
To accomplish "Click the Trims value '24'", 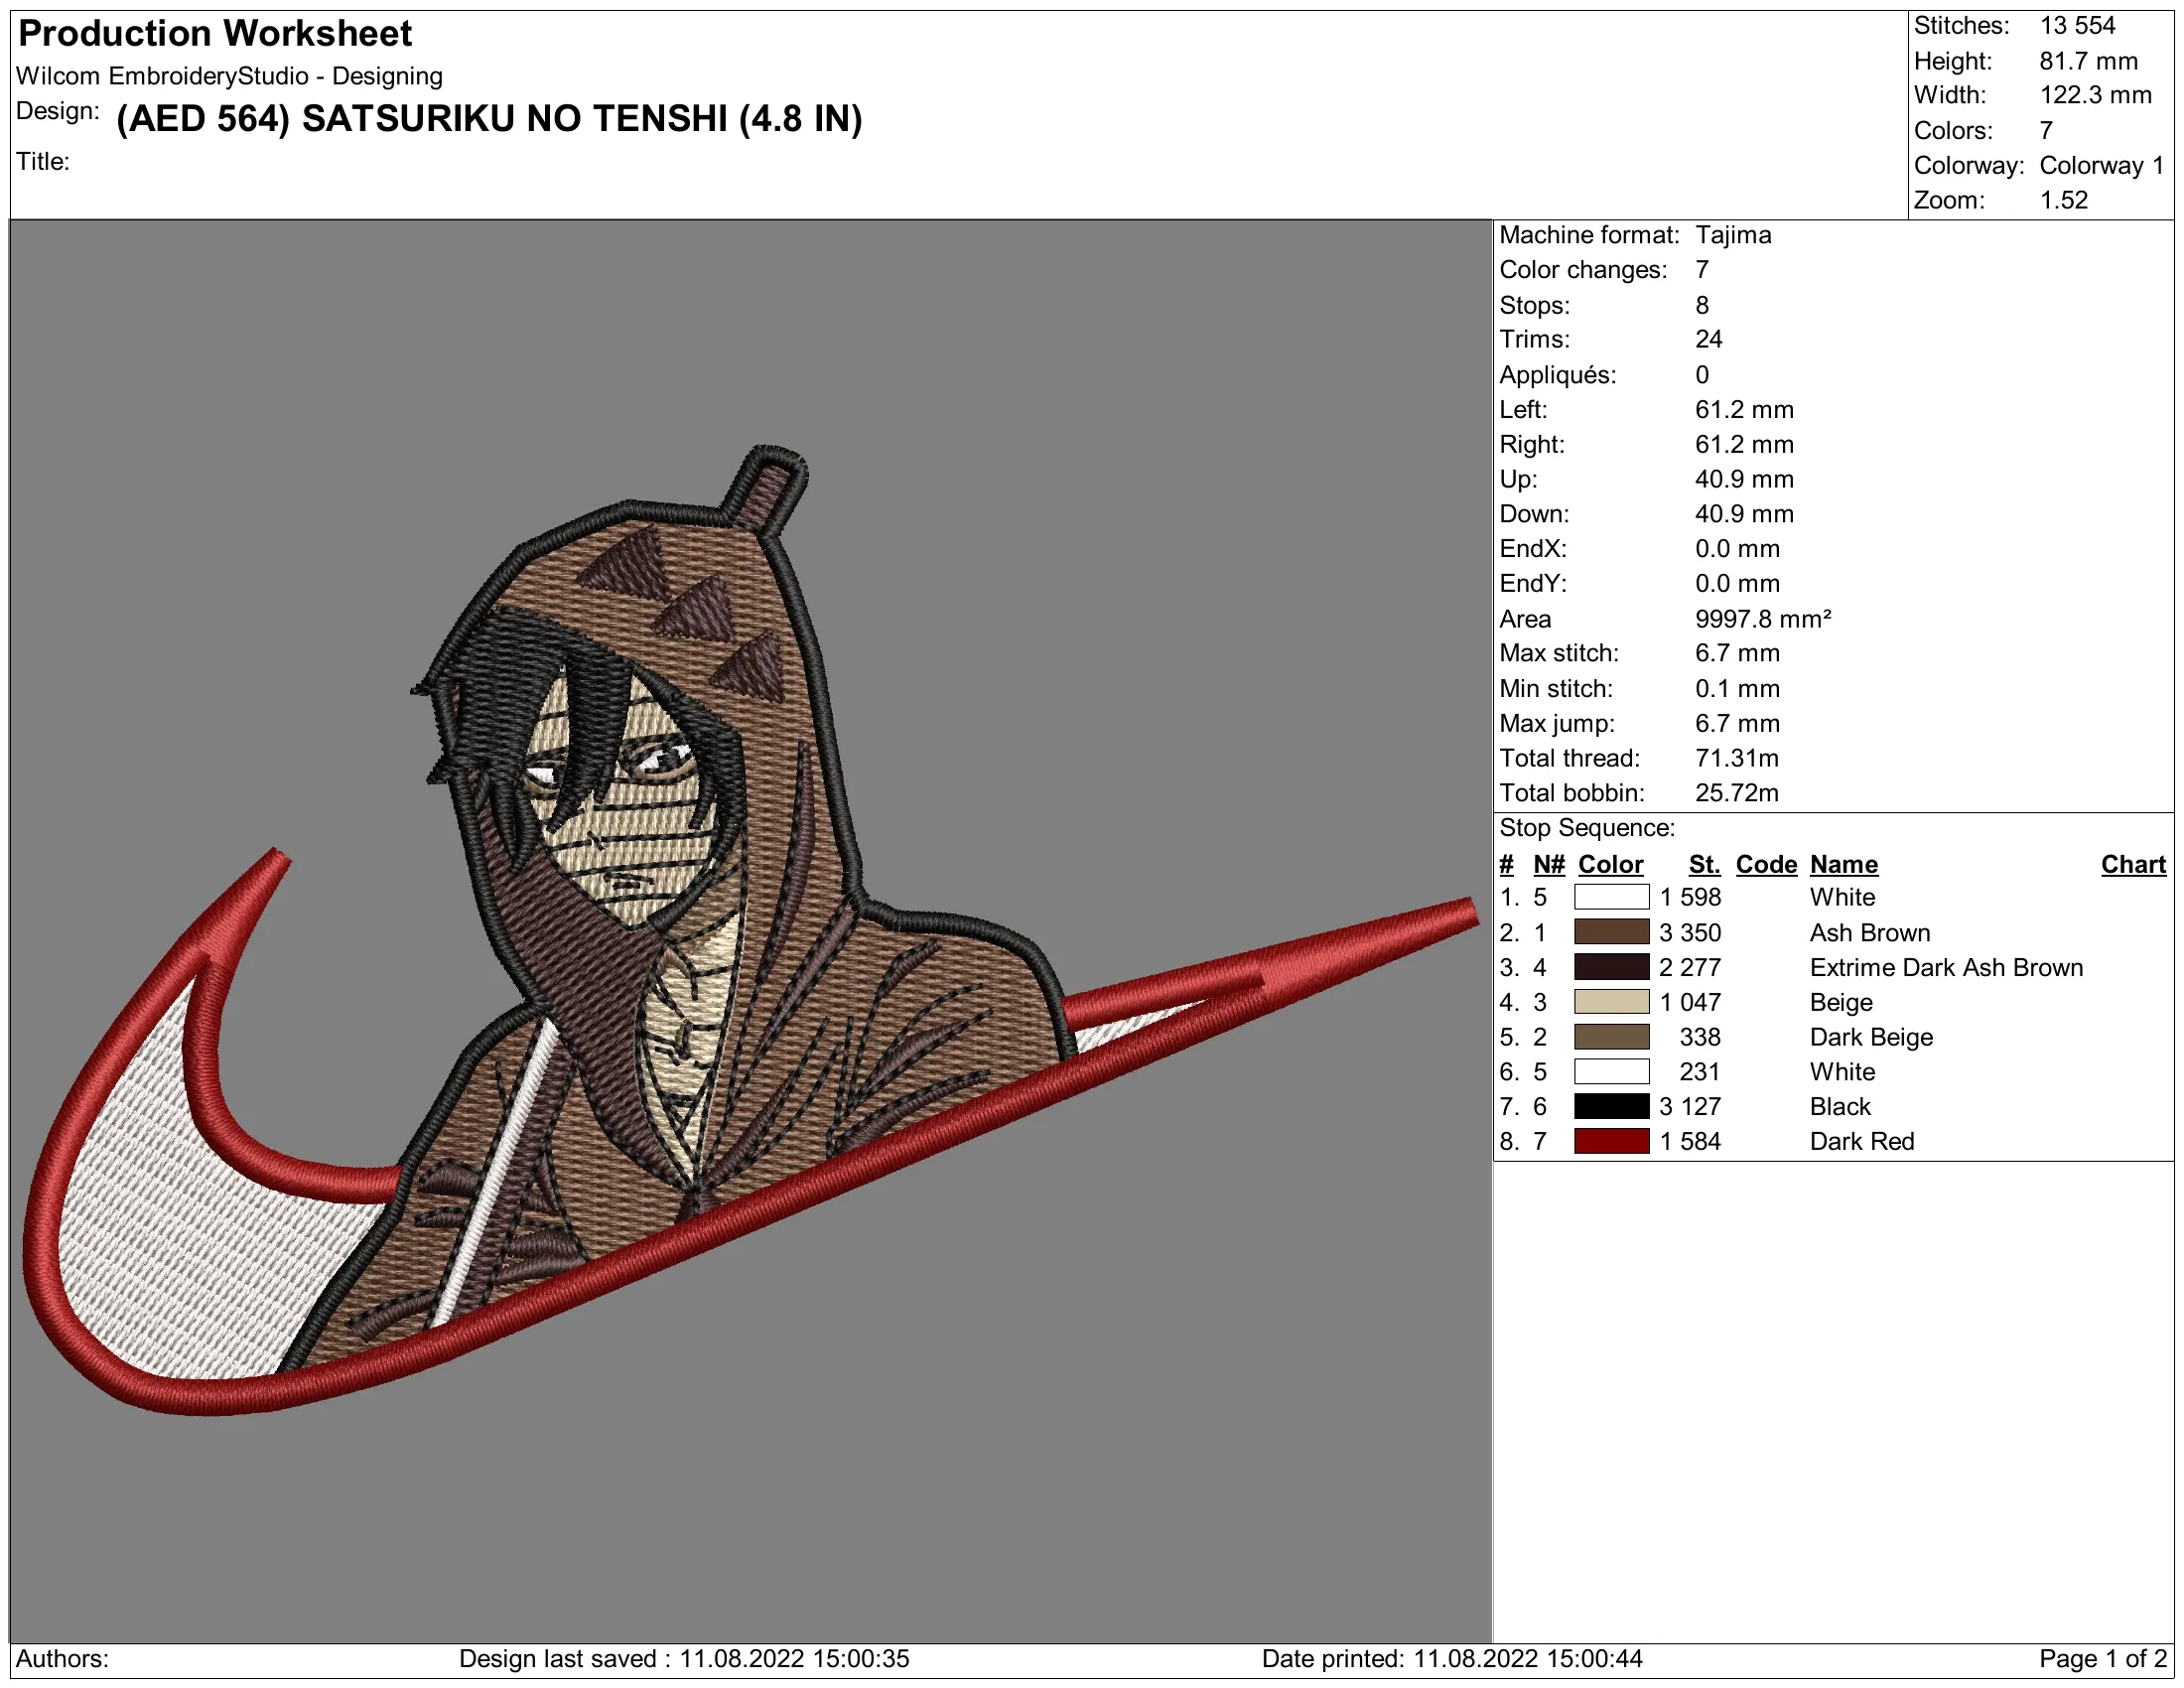I will pos(1709,339).
